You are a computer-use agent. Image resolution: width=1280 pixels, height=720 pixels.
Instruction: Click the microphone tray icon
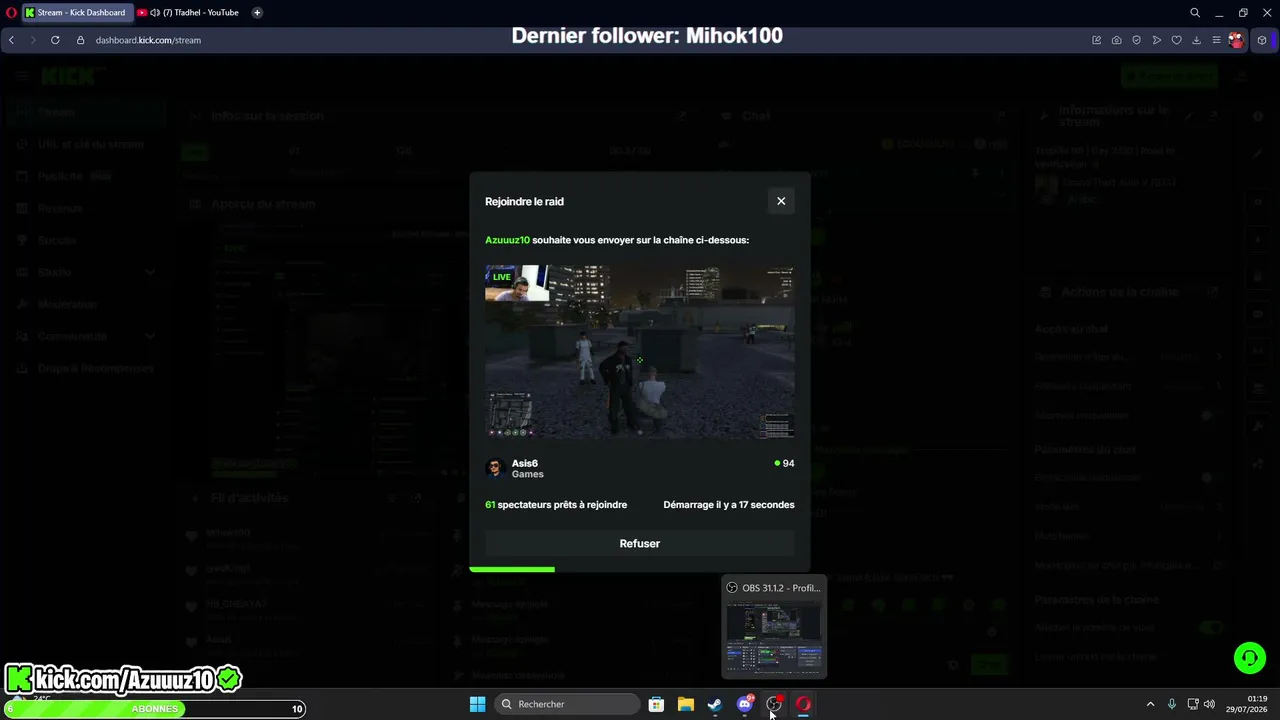tap(1171, 704)
